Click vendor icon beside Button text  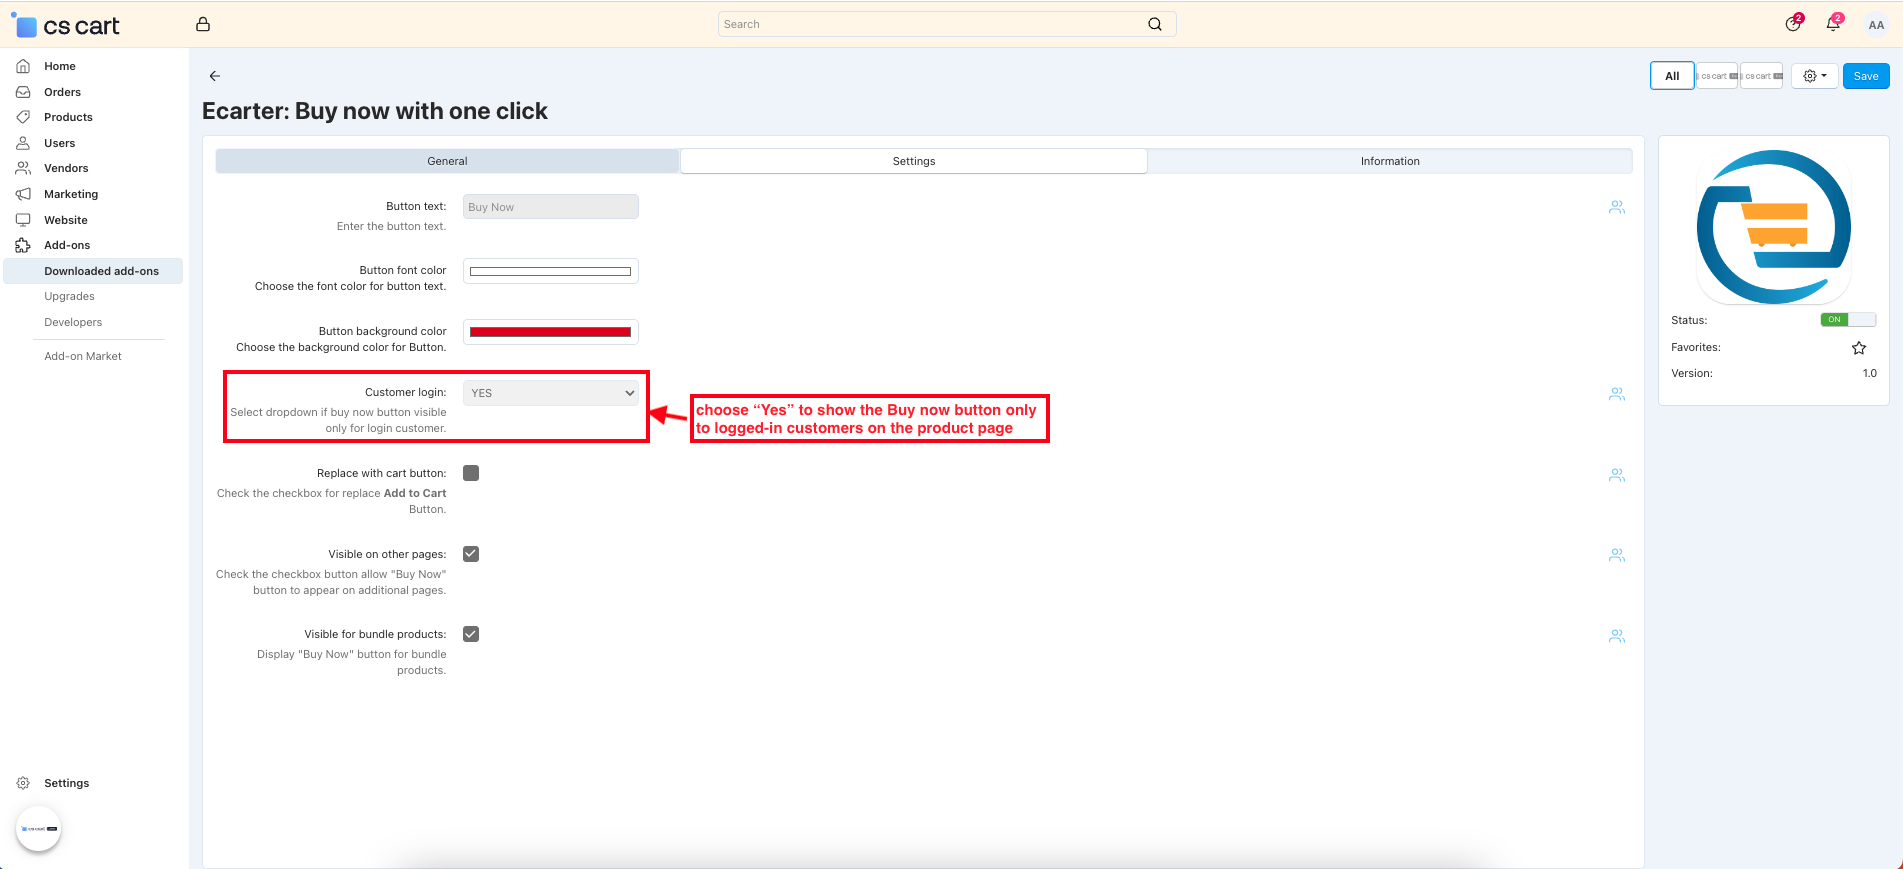(1616, 208)
